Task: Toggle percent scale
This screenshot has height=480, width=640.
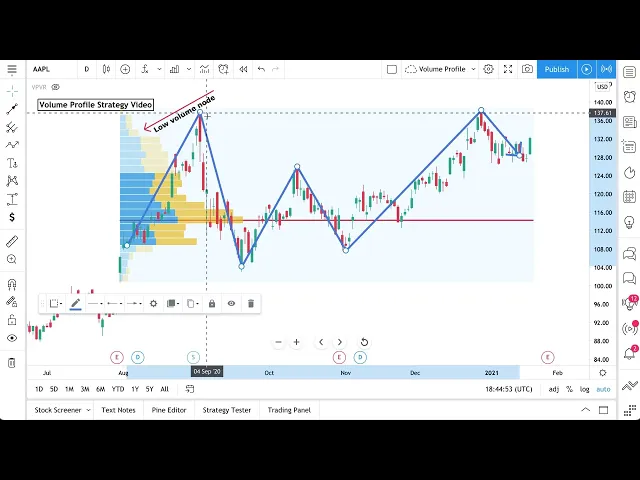Action: coord(569,389)
